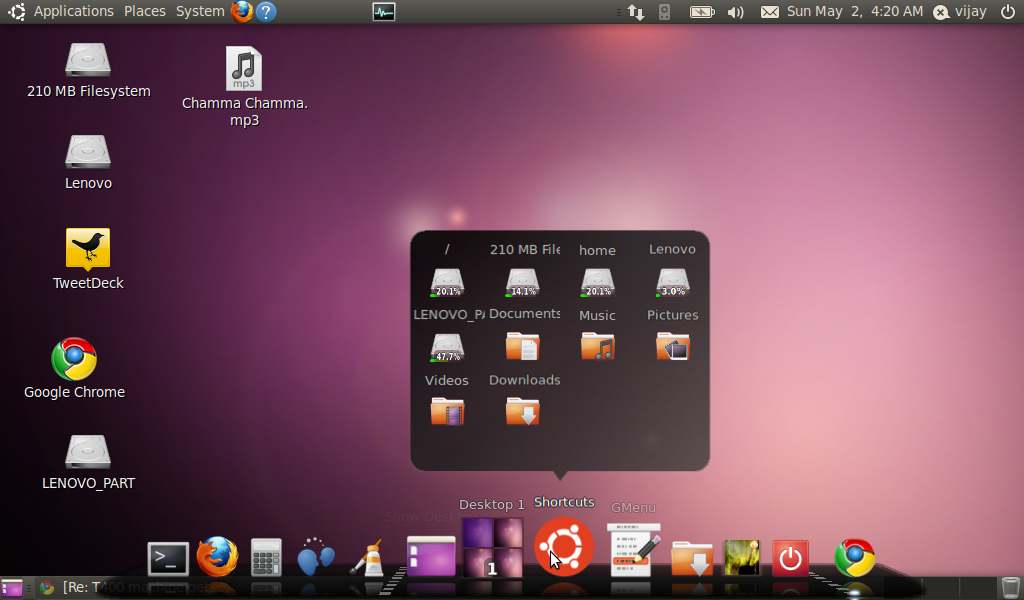Open the Videos folder in the shortcuts popup
Screen dimensions: 1024x600
coord(447,411)
